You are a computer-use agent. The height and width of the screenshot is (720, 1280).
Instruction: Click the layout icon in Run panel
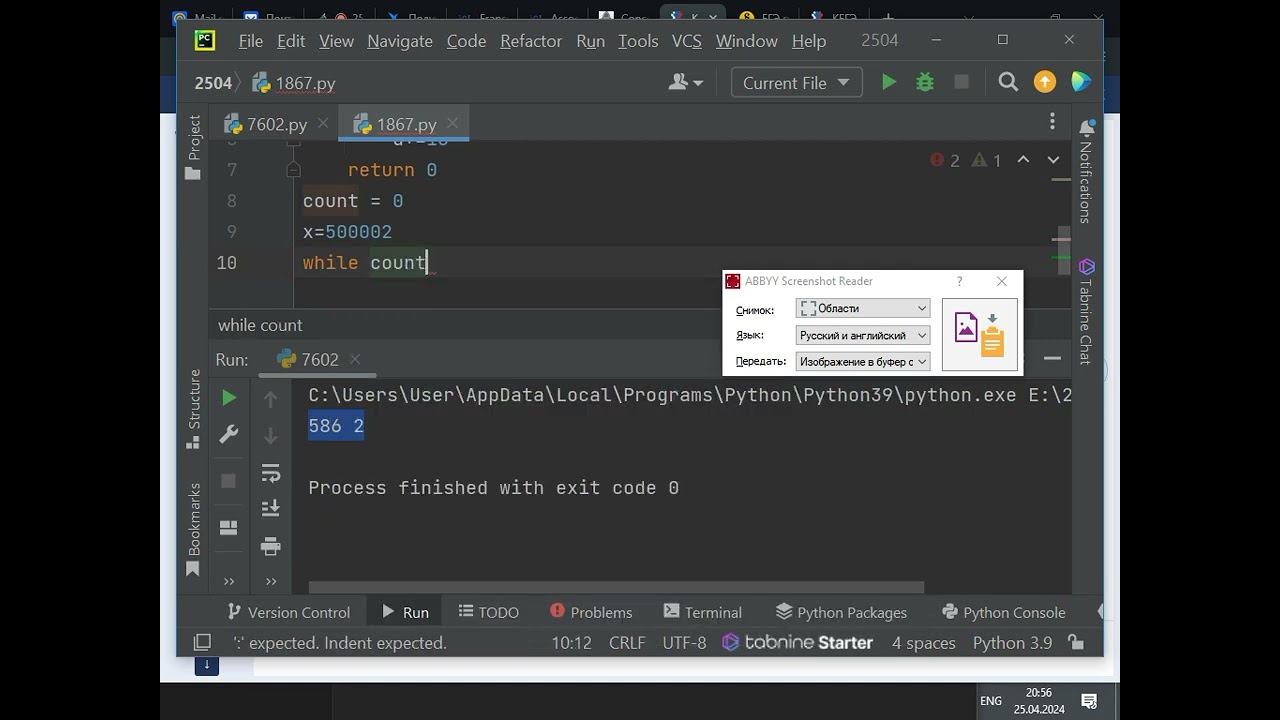(228, 527)
